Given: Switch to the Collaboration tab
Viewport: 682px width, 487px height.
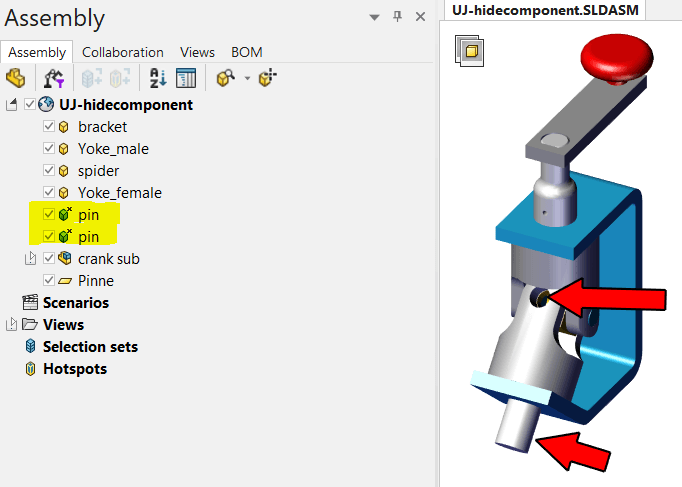Looking at the screenshot, I should (x=123, y=52).
